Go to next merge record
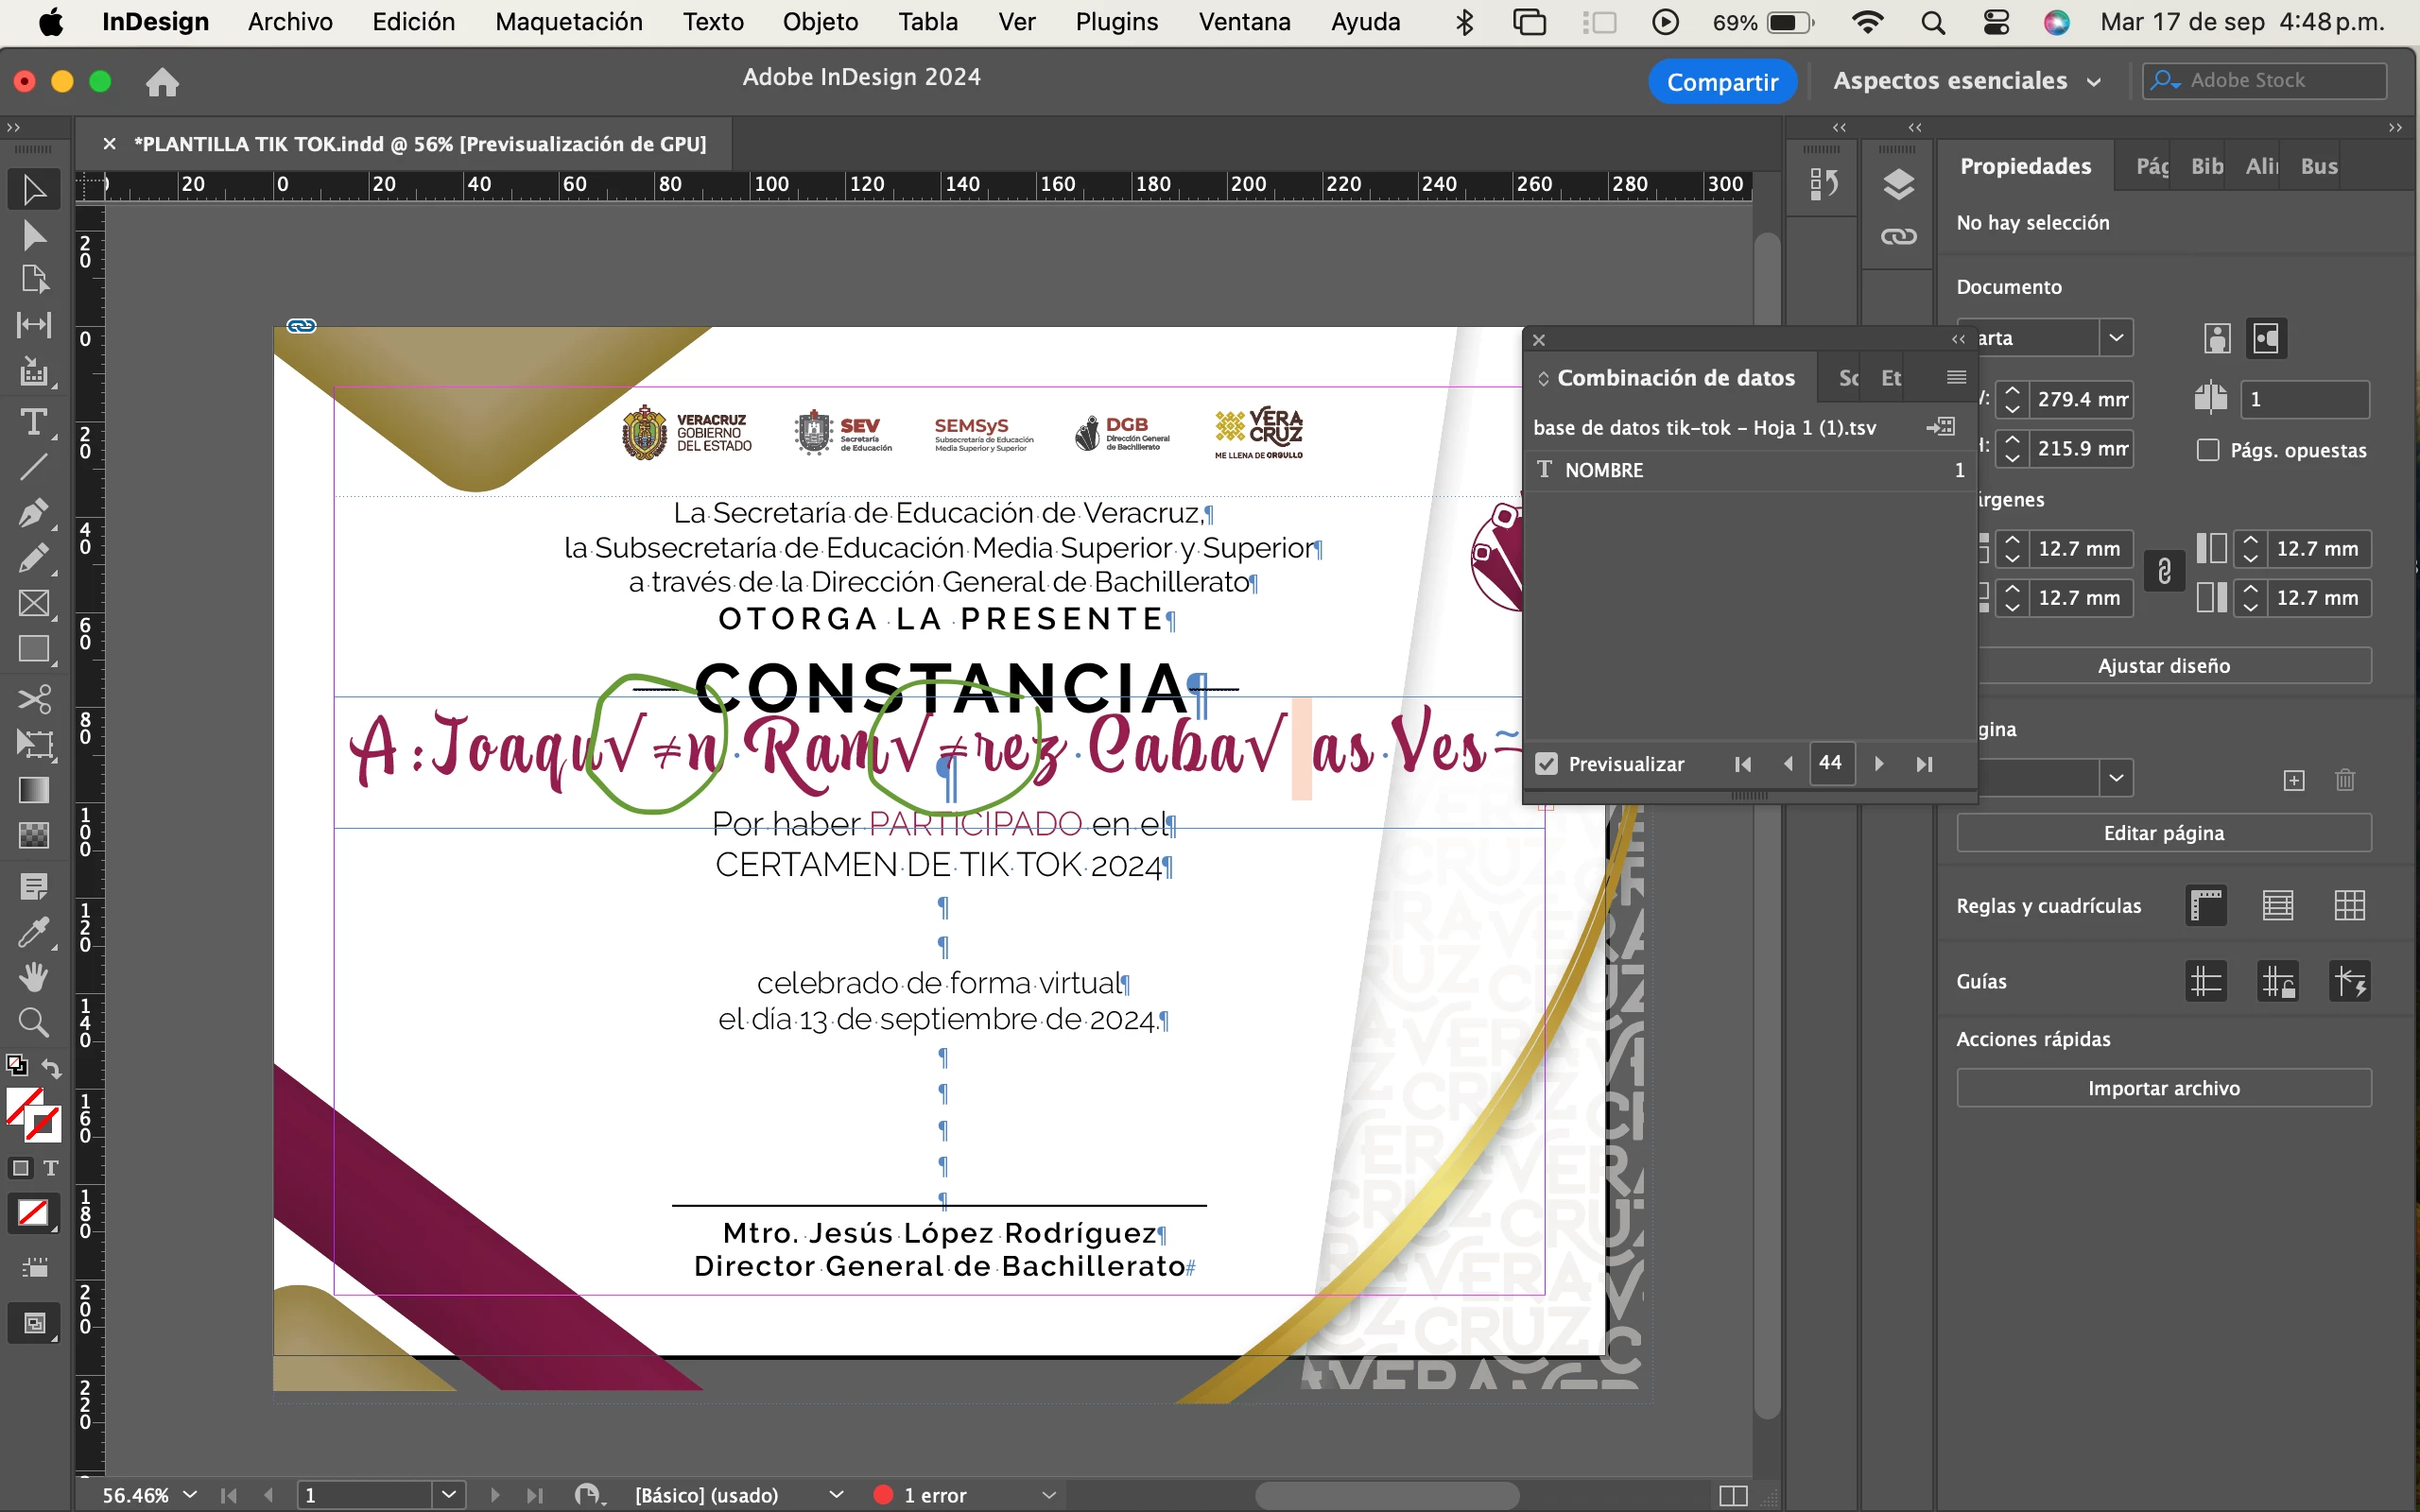 click(x=1879, y=764)
